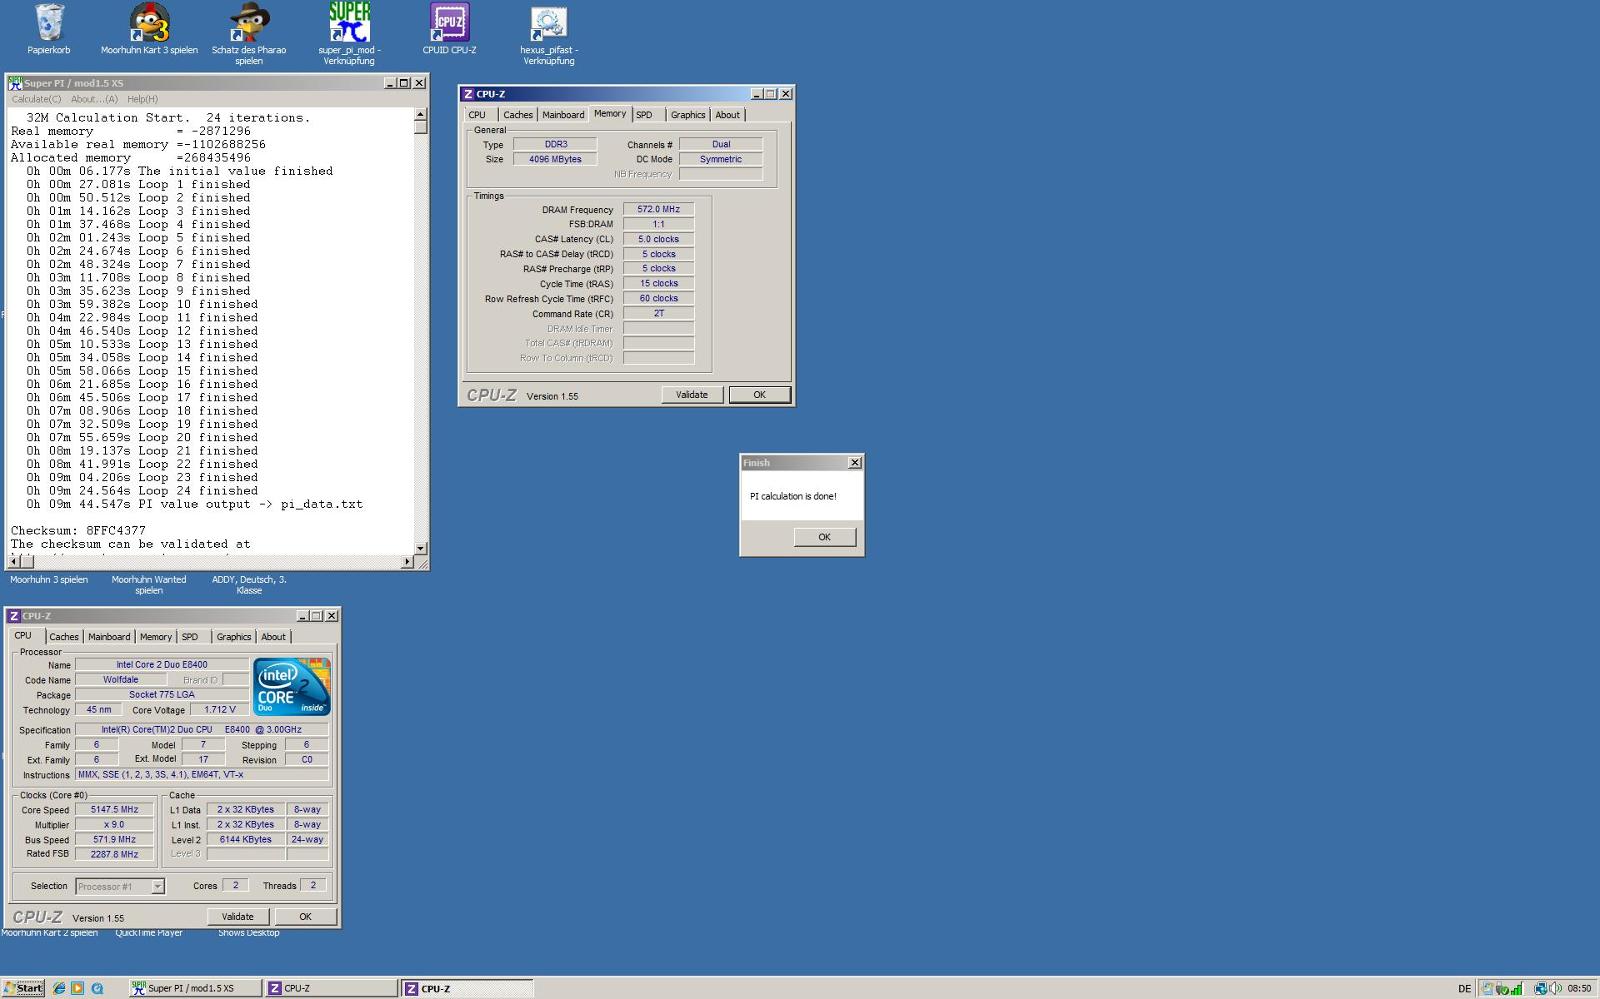Click the Internet Explorer quick launch icon
The image size is (1600, 999).
(59, 988)
